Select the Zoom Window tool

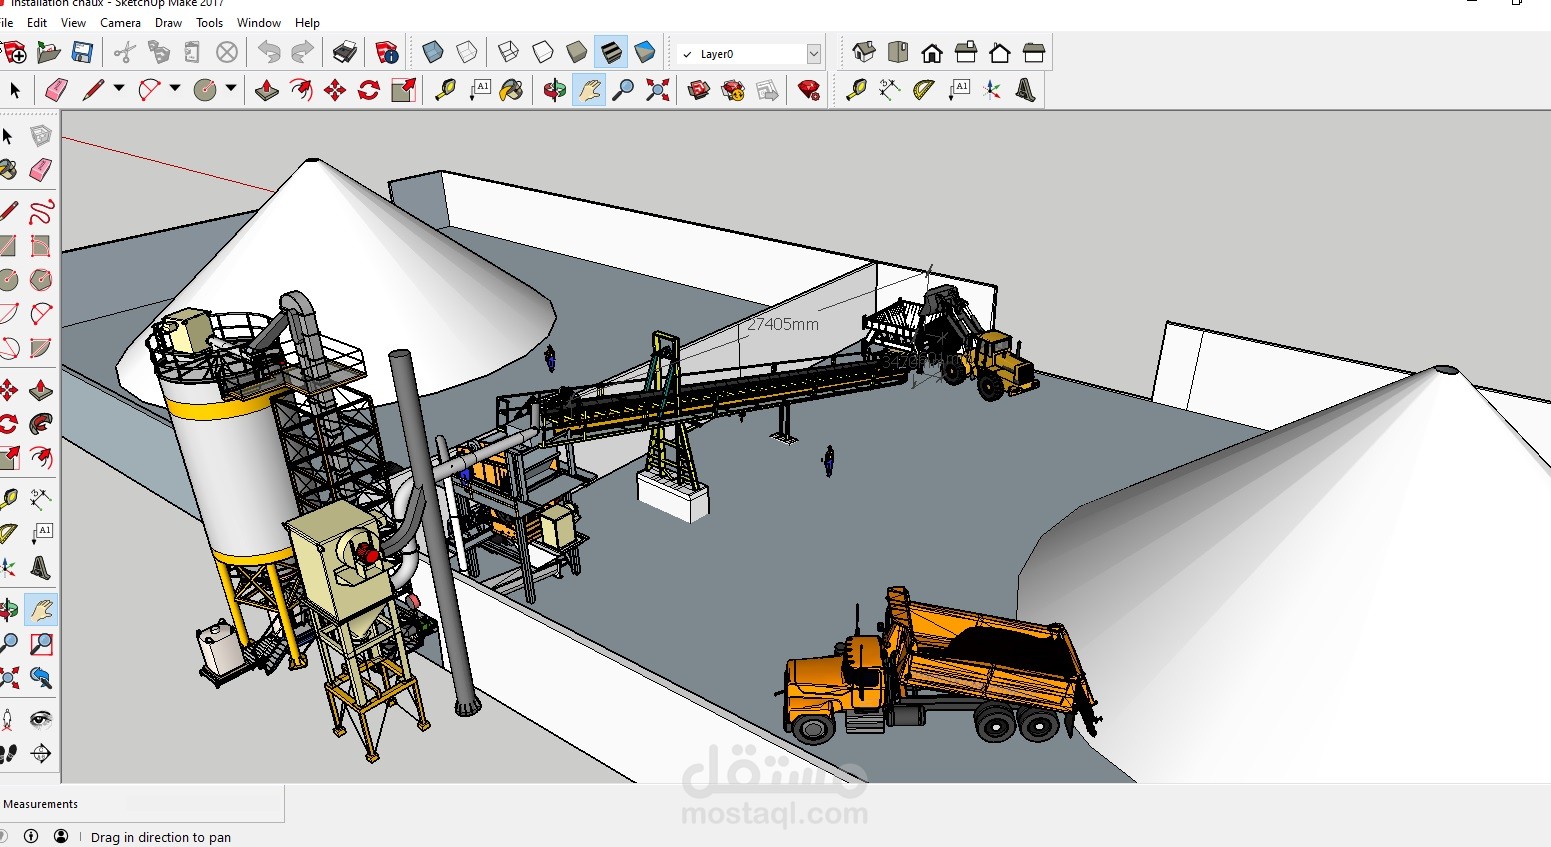[41, 644]
